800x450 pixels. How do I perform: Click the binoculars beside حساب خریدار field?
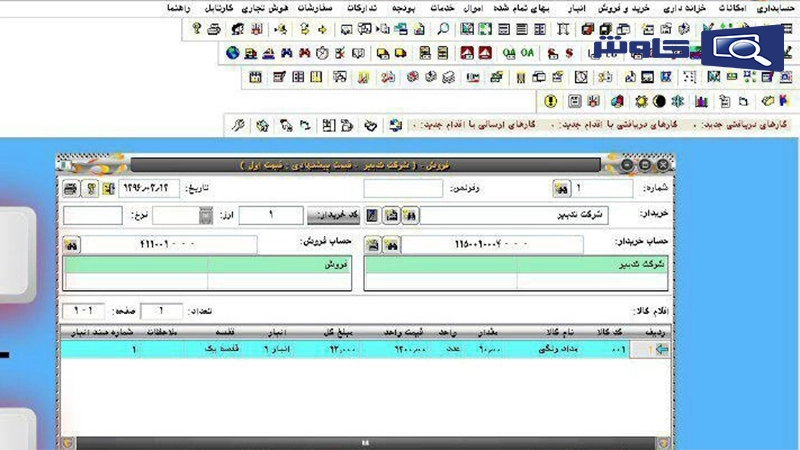[x=392, y=245]
